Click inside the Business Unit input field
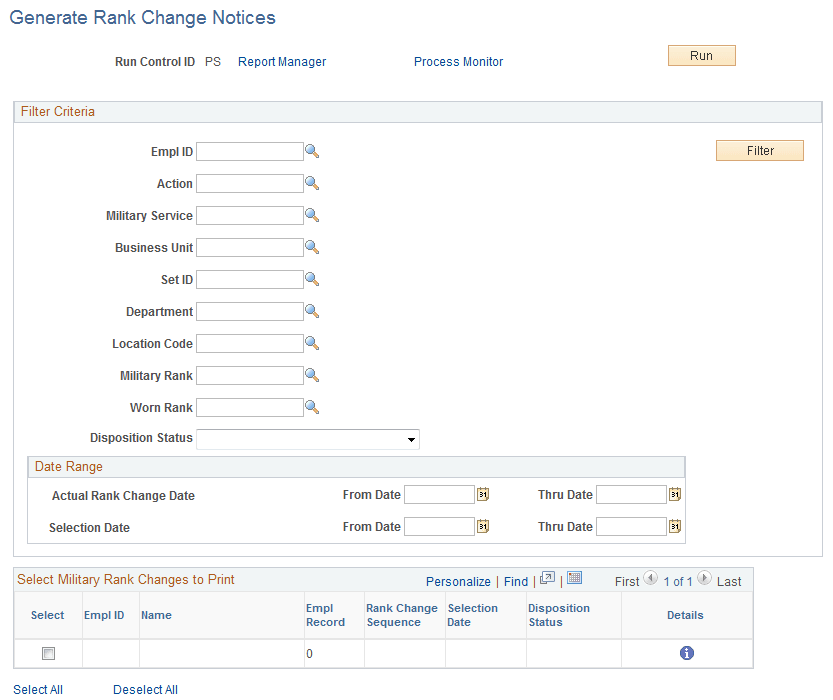 pyautogui.click(x=250, y=247)
